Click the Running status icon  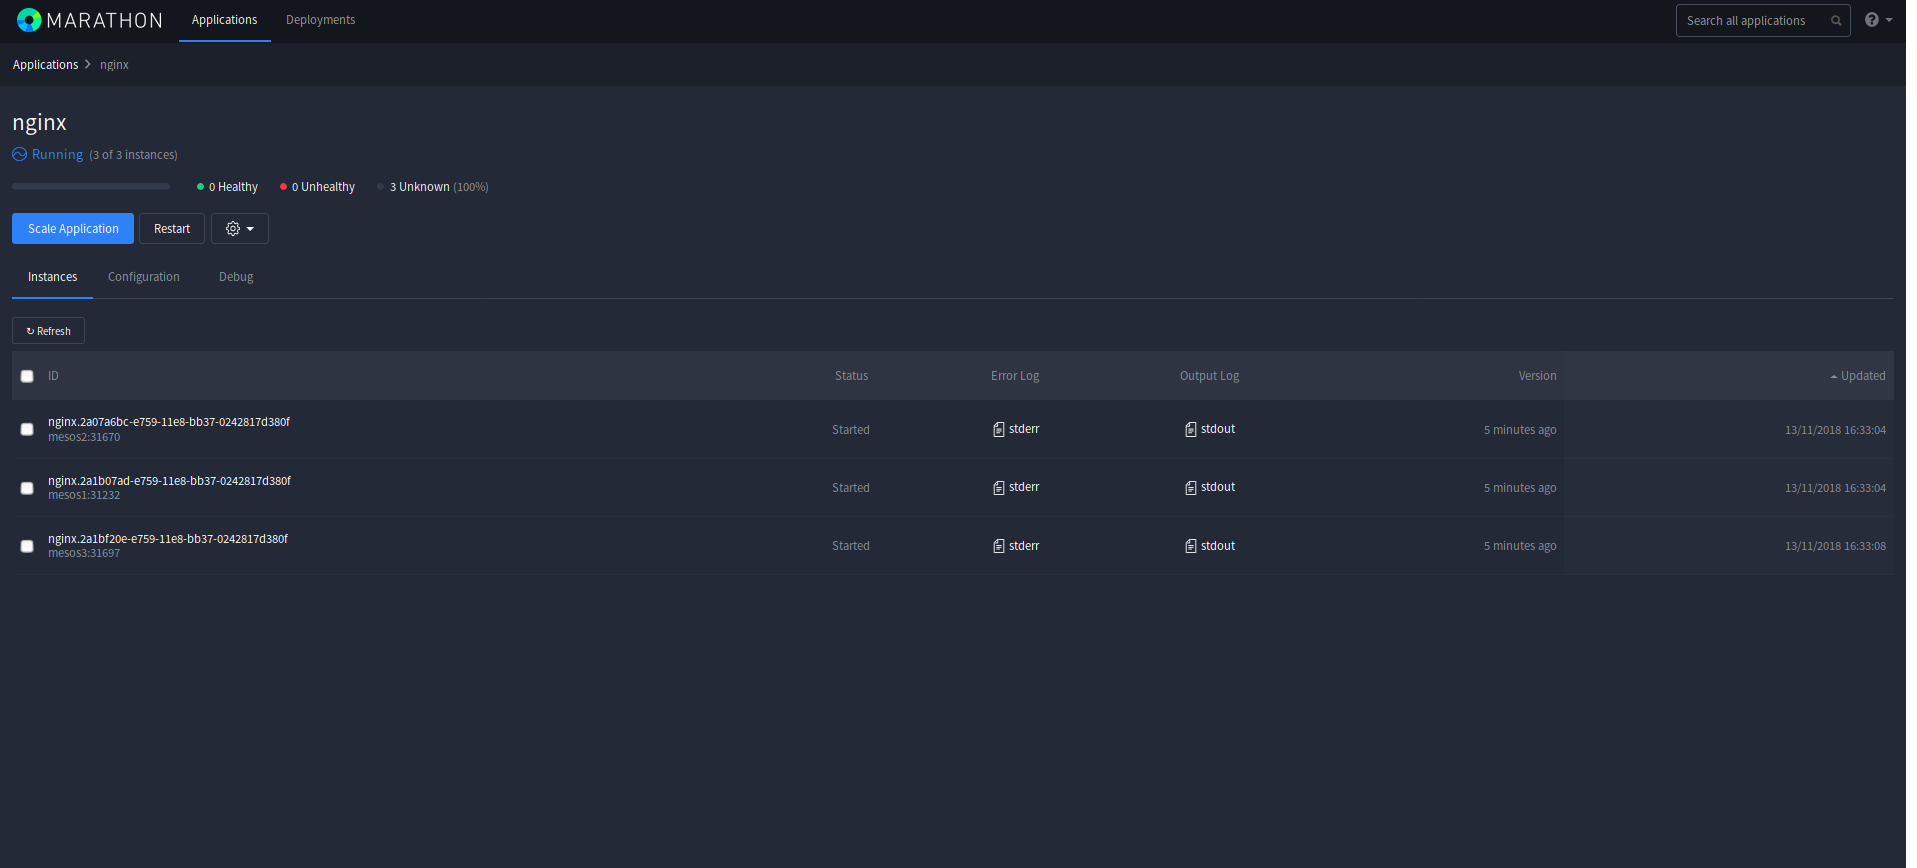point(20,155)
